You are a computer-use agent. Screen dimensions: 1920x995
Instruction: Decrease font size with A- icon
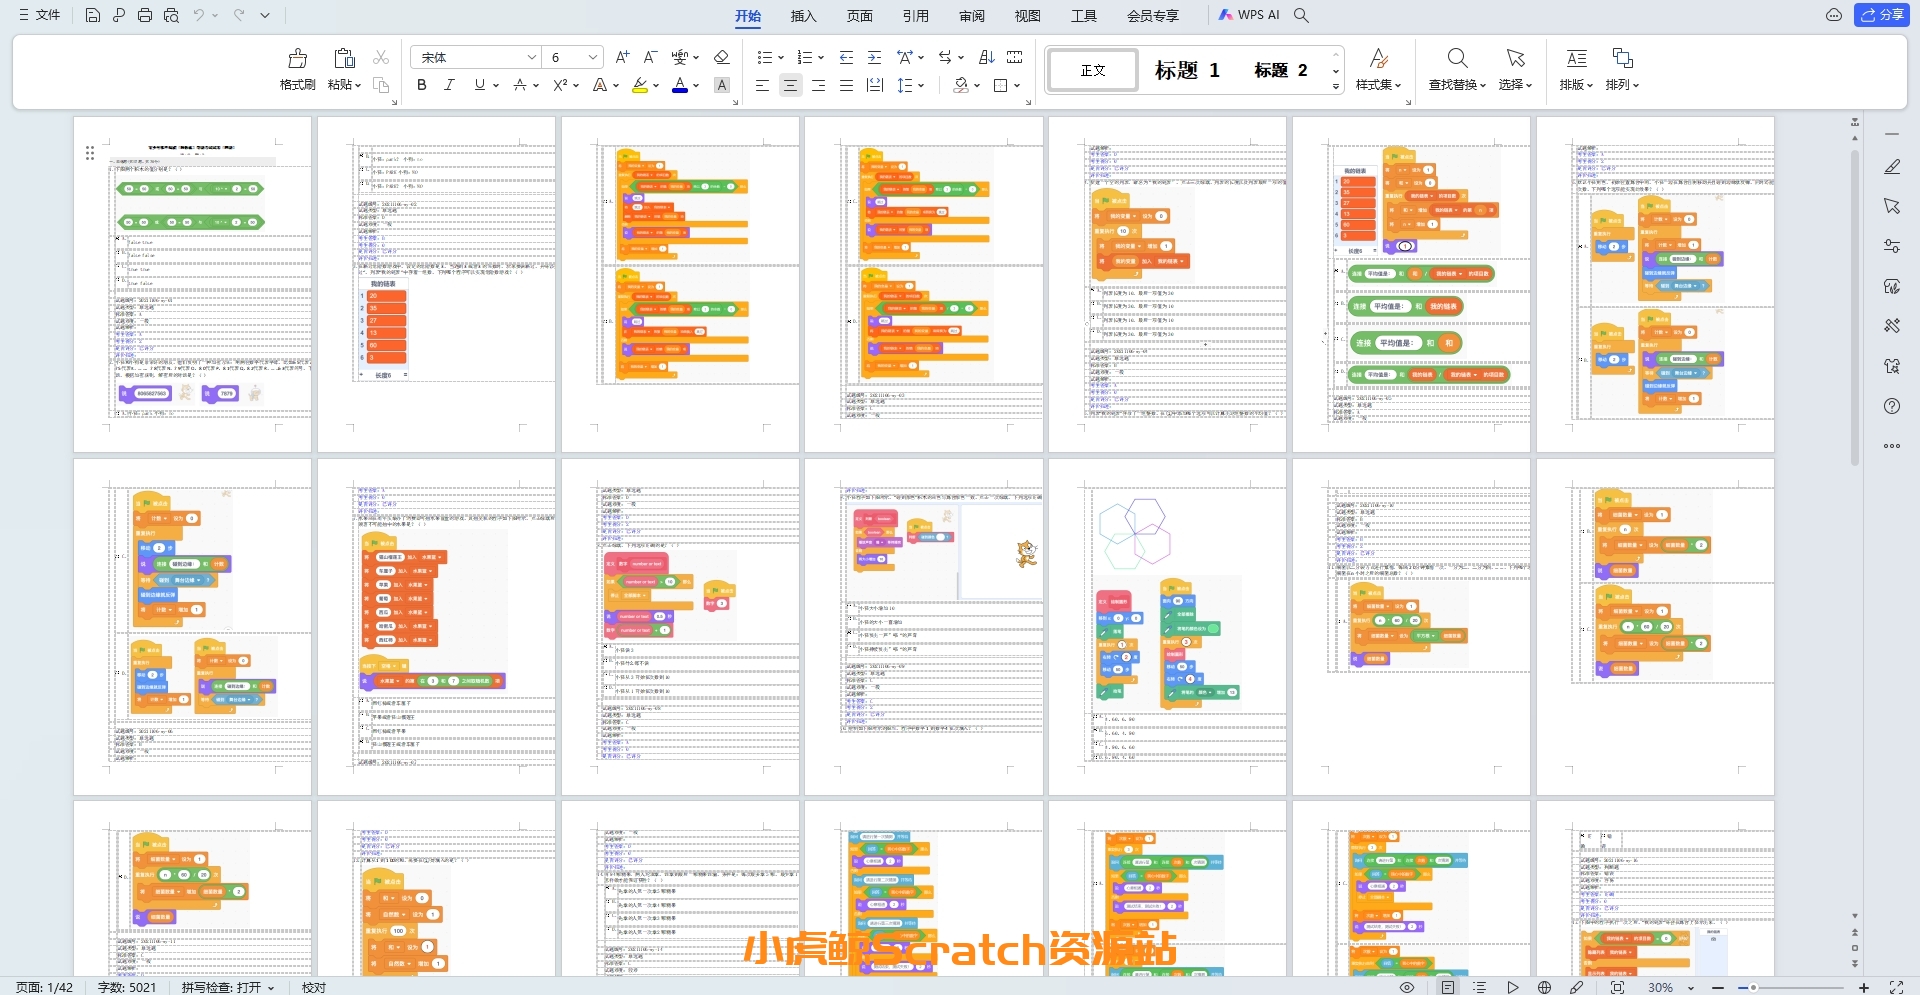pos(650,57)
